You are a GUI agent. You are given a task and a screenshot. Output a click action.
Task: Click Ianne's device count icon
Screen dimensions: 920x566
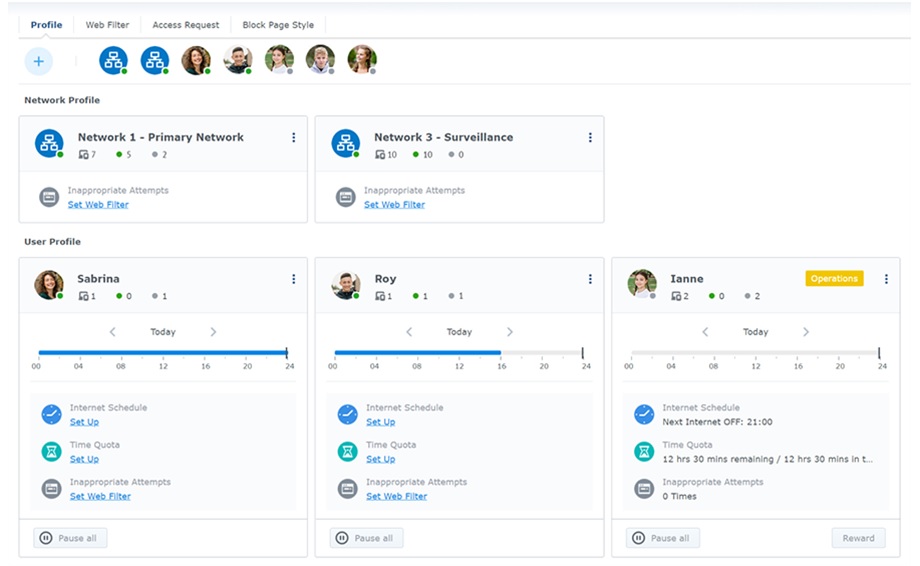pyautogui.click(x=677, y=296)
